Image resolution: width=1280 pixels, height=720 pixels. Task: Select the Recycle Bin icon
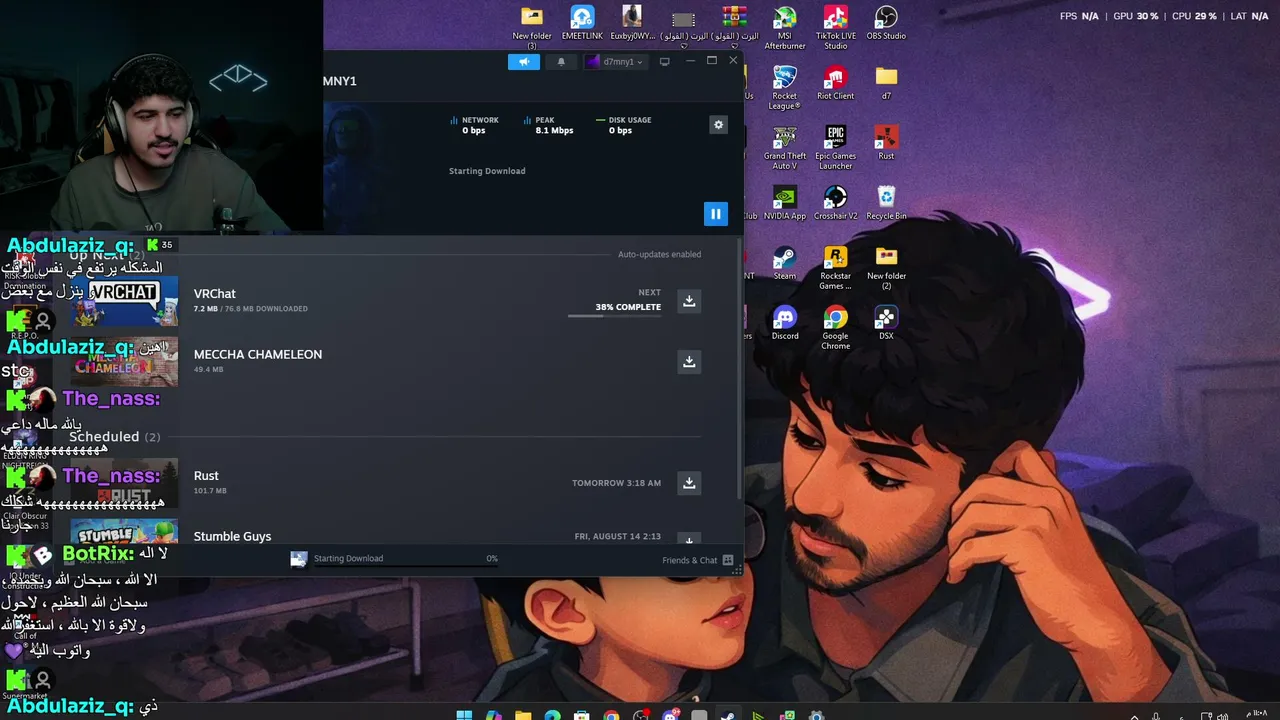[x=886, y=203]
